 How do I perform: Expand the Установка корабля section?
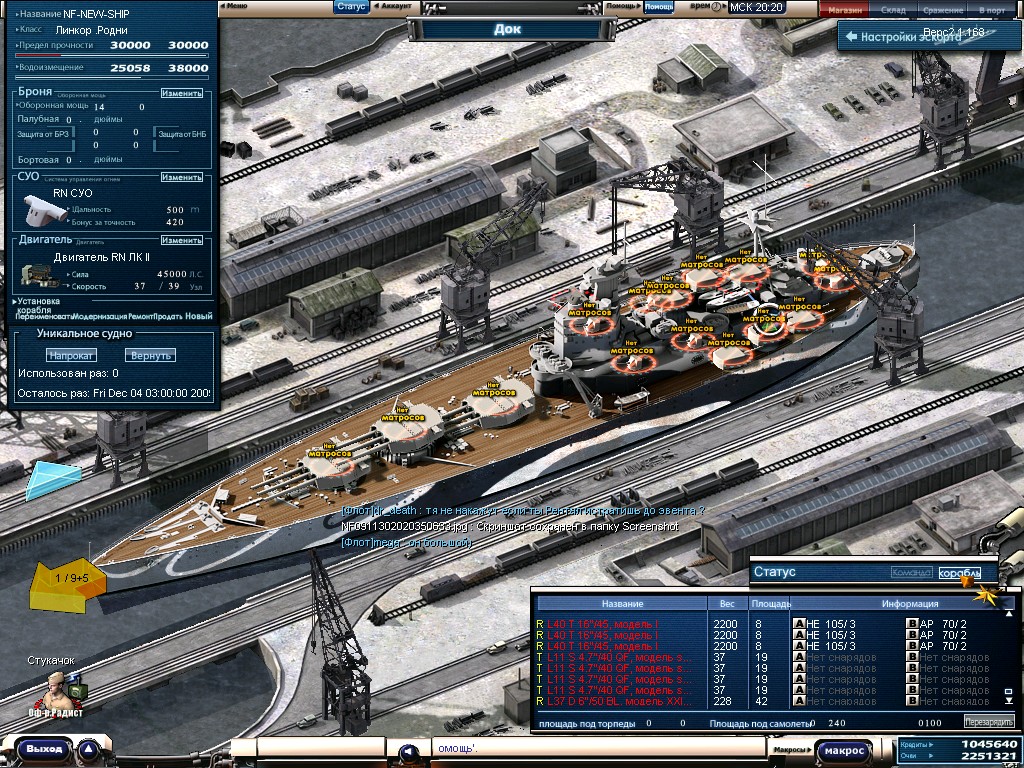pyautogui.click(x=38, y=305)
